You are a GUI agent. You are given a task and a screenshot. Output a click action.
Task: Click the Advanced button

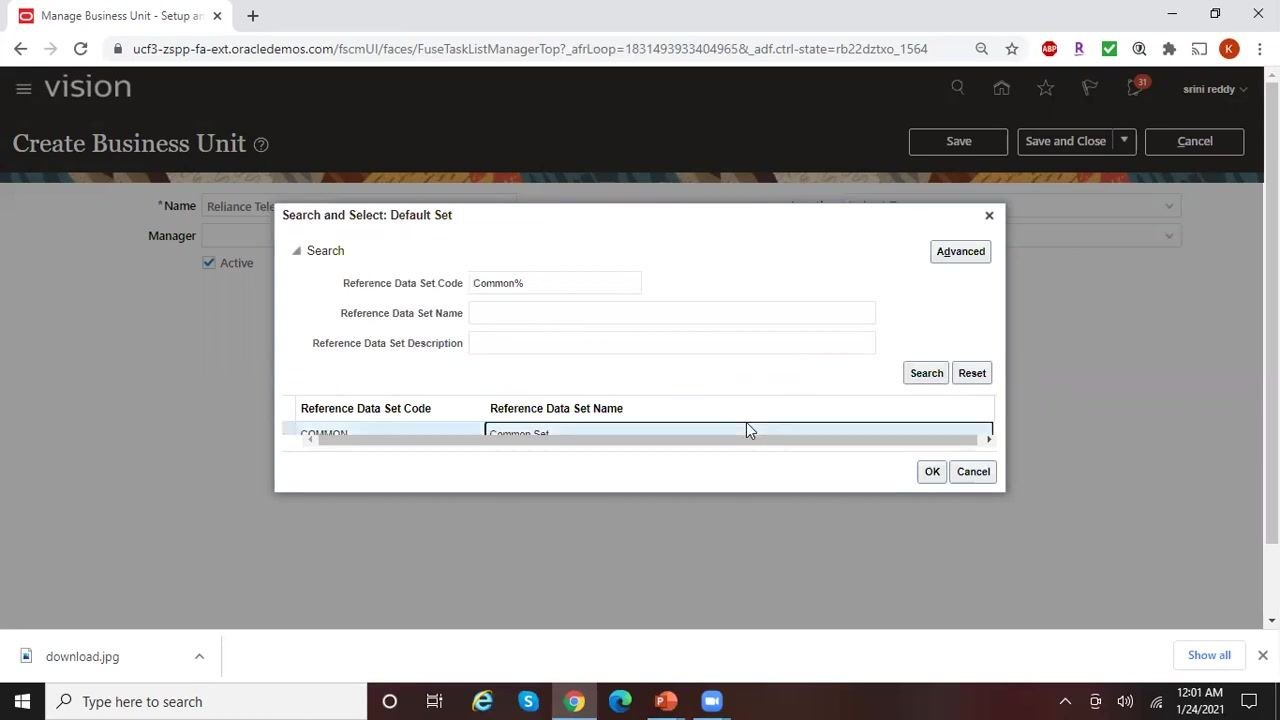961,252
